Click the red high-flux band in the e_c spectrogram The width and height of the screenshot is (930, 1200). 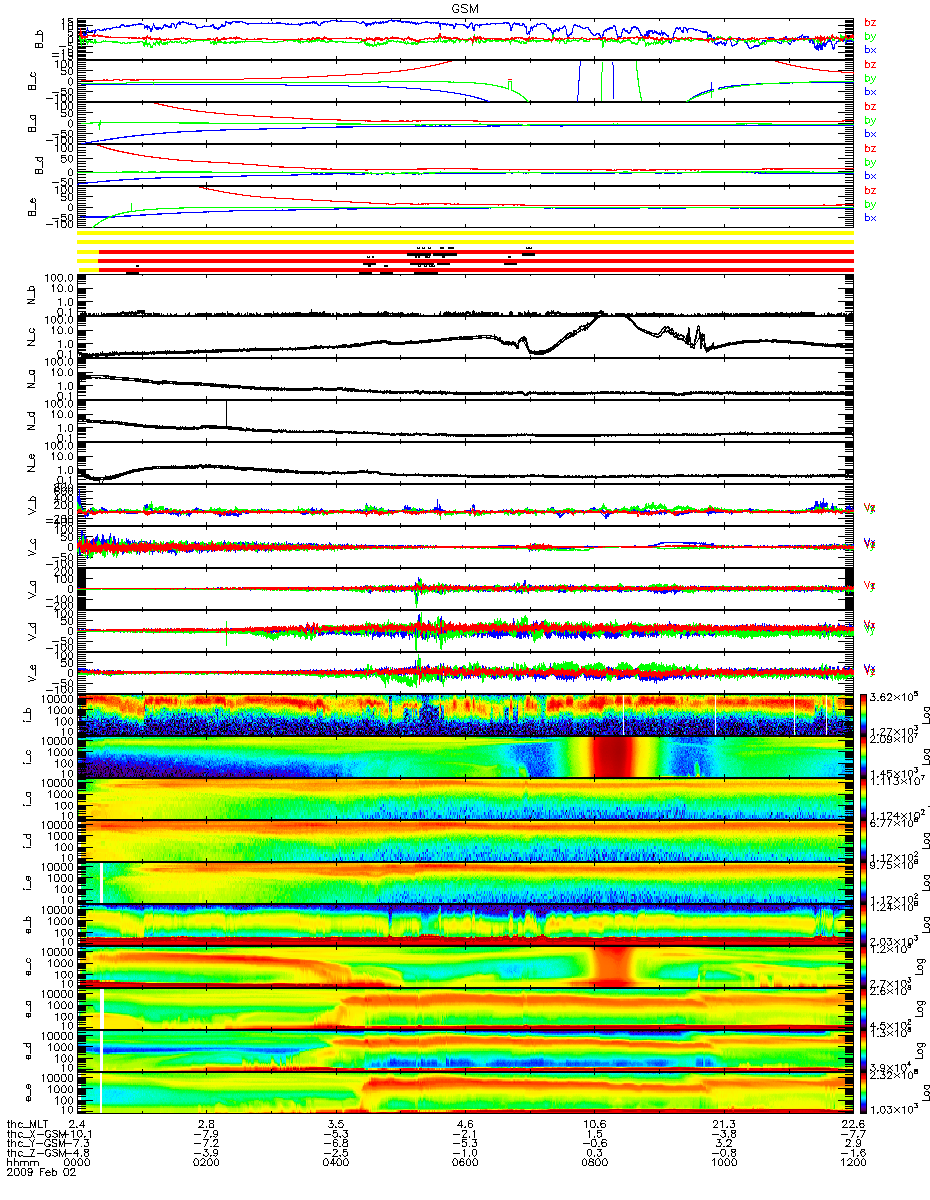(x=611, y=965)
